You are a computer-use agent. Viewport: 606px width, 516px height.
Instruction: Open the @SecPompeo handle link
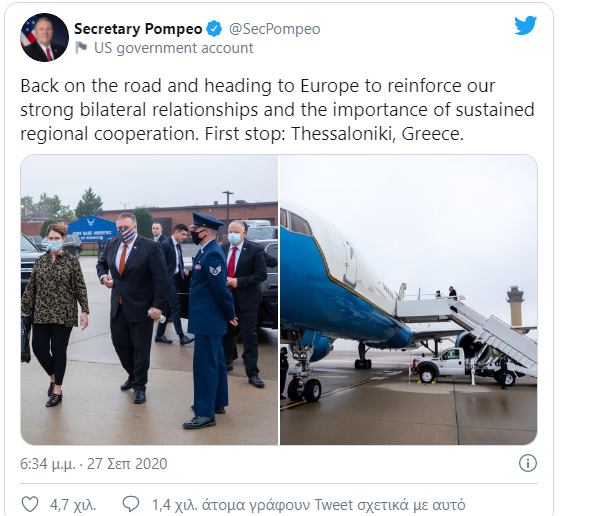[275, 29]
